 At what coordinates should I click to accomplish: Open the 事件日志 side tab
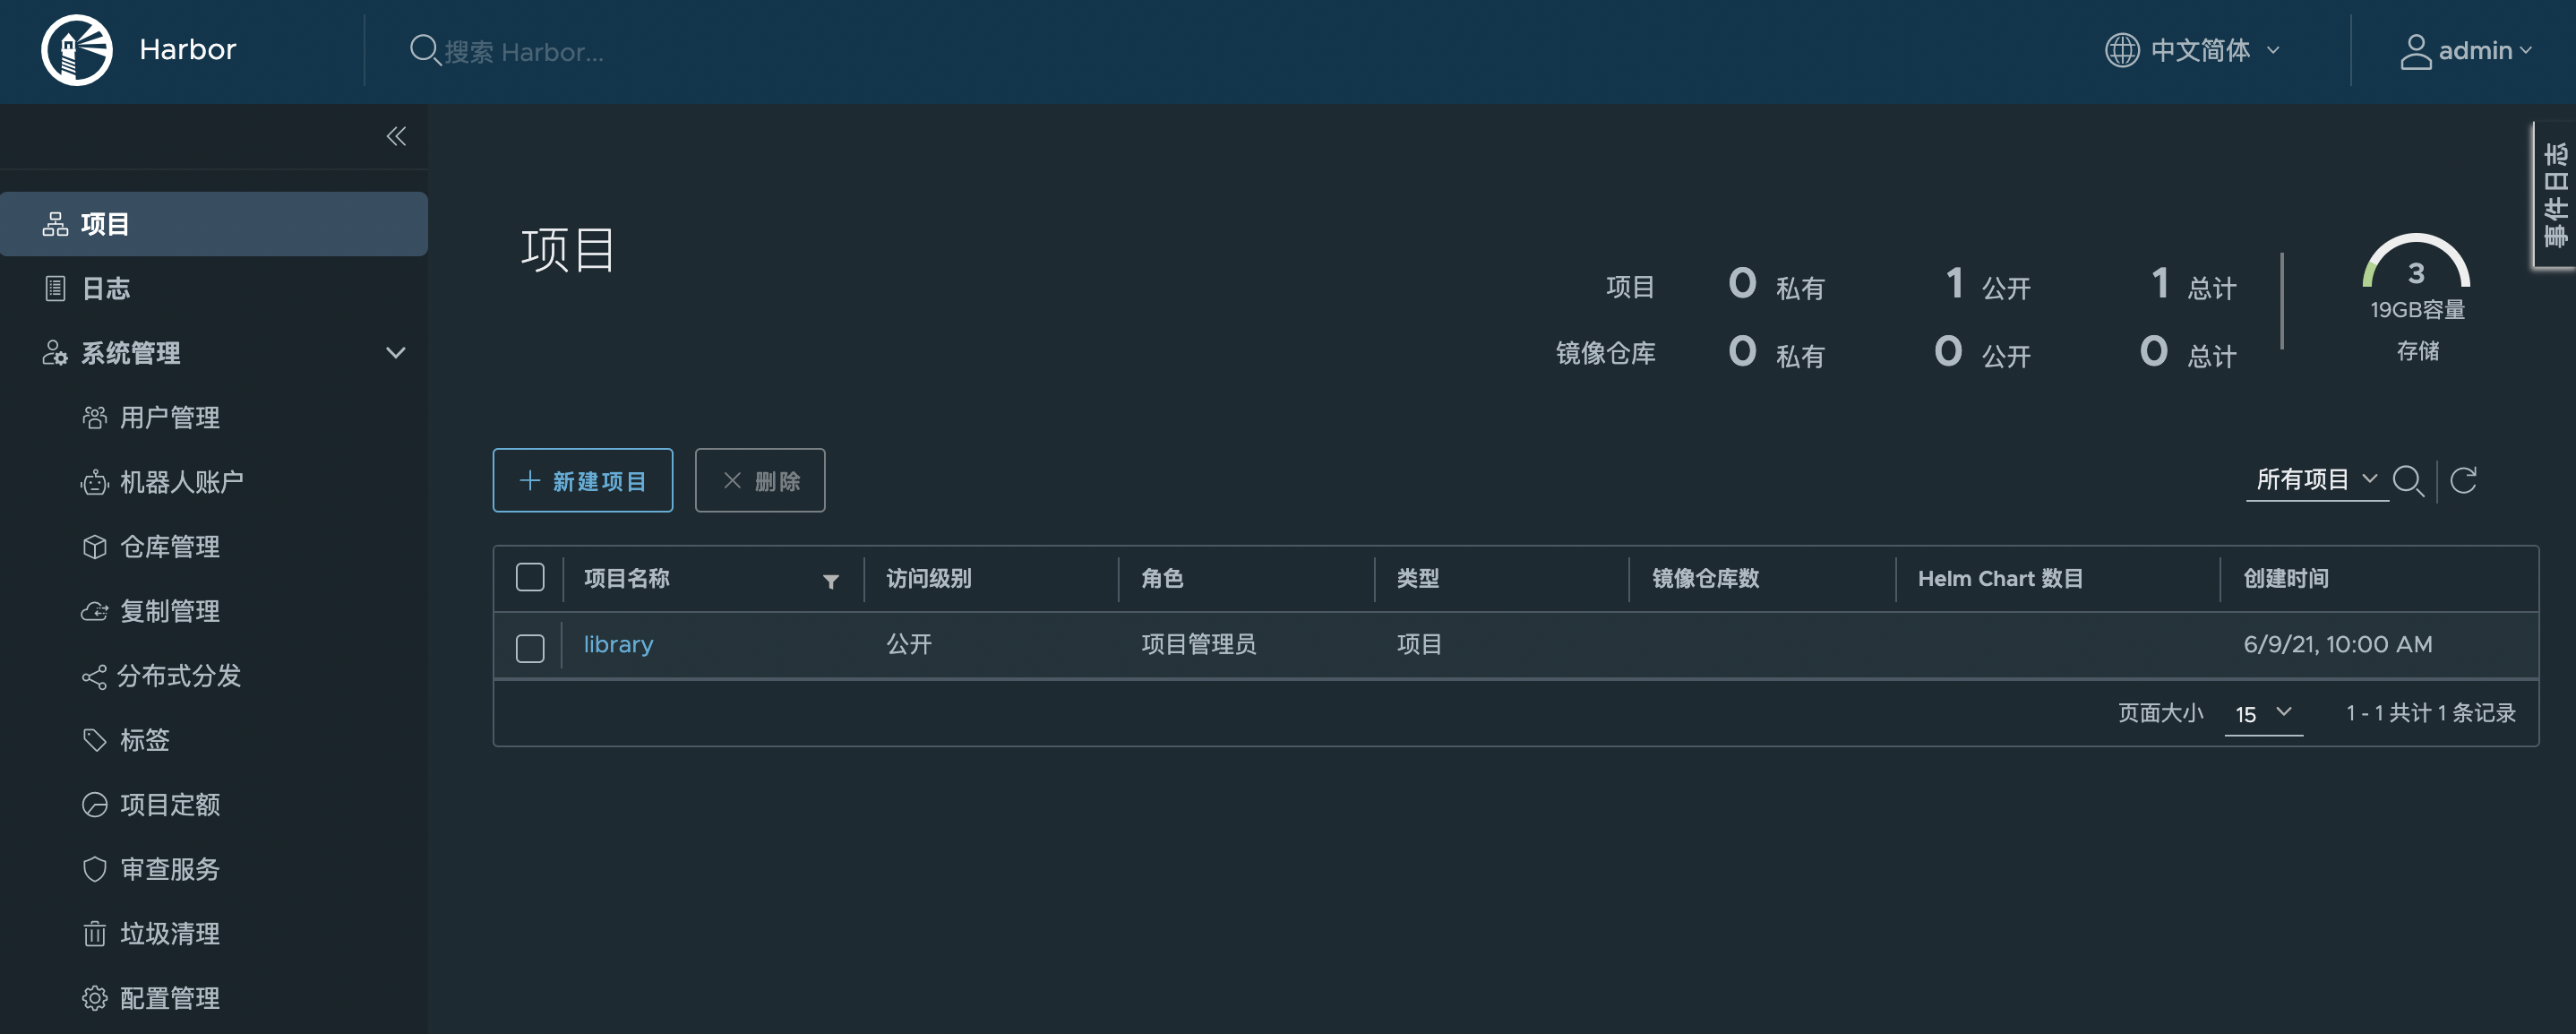pyautogui.click(x=2555, y=195)
